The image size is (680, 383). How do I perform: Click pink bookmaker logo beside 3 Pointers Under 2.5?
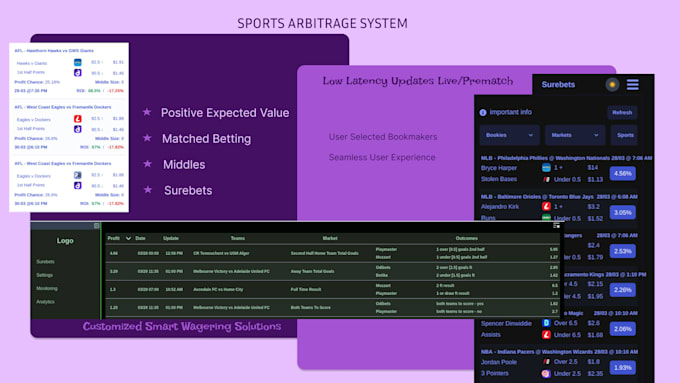pyautogui.click(x=546, y=373)
